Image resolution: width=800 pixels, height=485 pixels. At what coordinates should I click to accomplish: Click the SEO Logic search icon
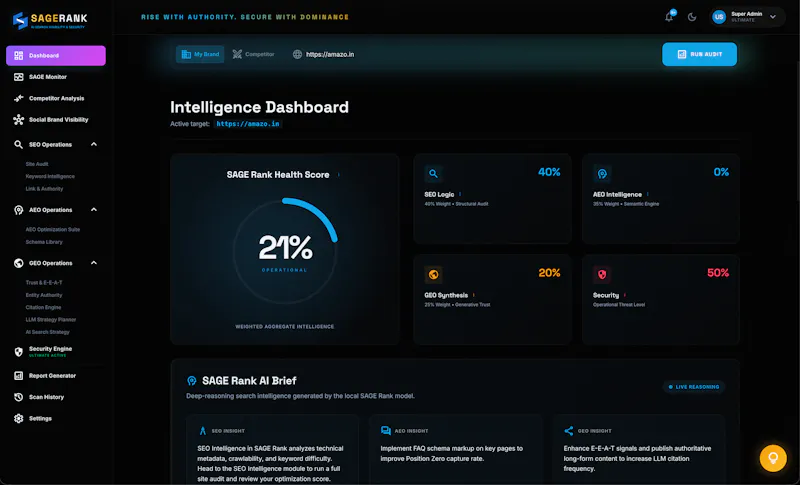(x=433, y=174)
